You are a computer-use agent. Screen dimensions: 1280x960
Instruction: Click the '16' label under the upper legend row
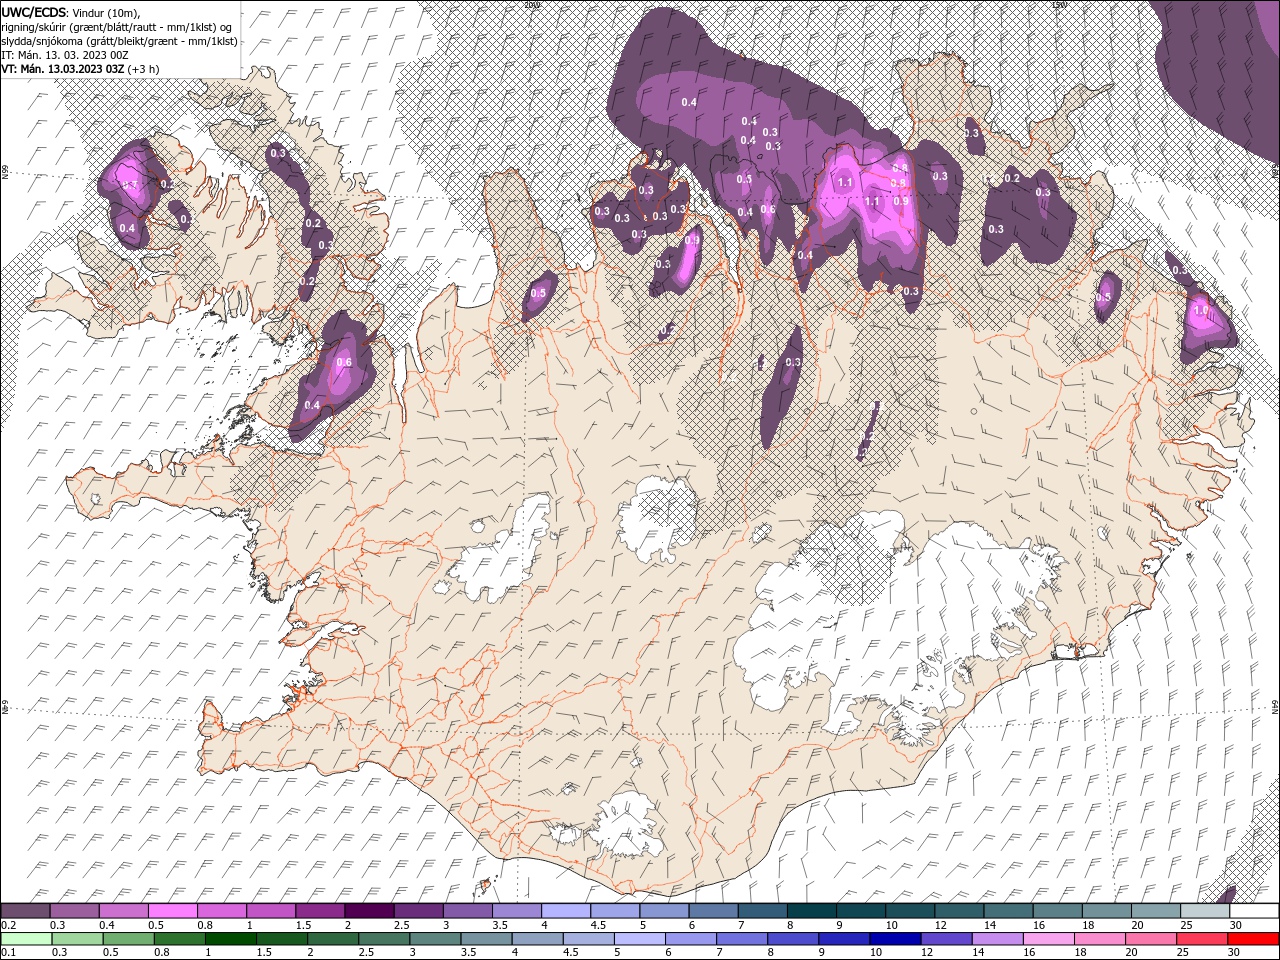[x=1039, y=925]
